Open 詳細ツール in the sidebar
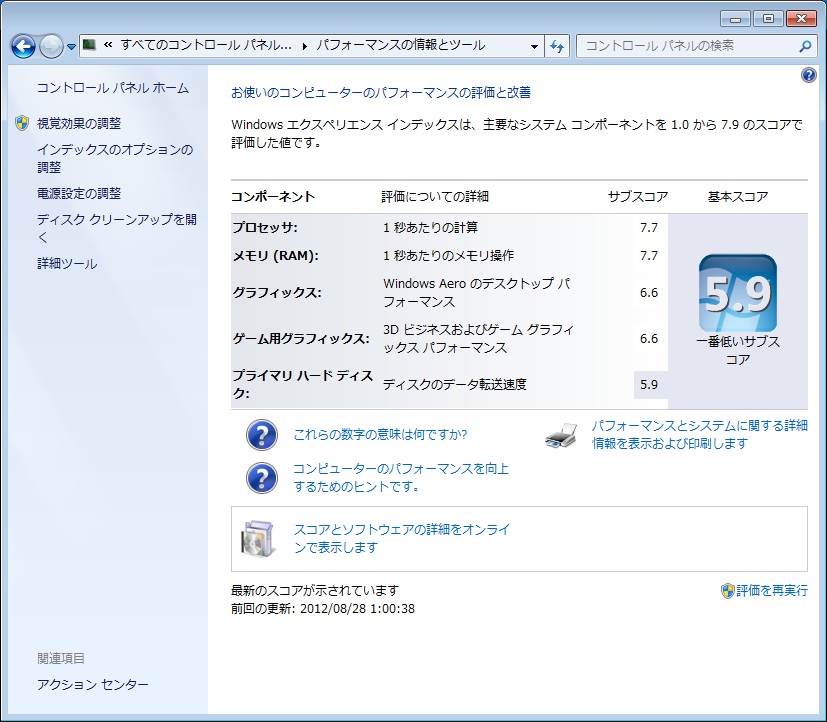827x722 pixels. pos(67,264)
